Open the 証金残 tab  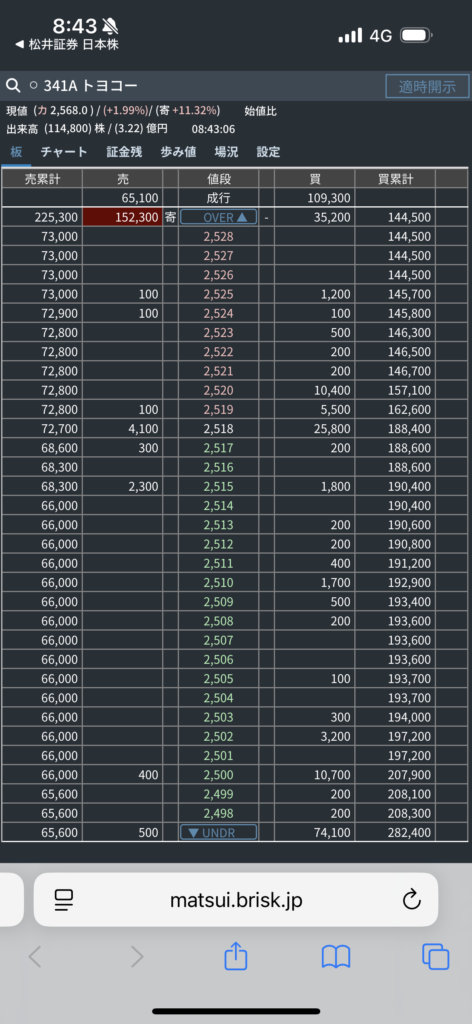(124, 152)
